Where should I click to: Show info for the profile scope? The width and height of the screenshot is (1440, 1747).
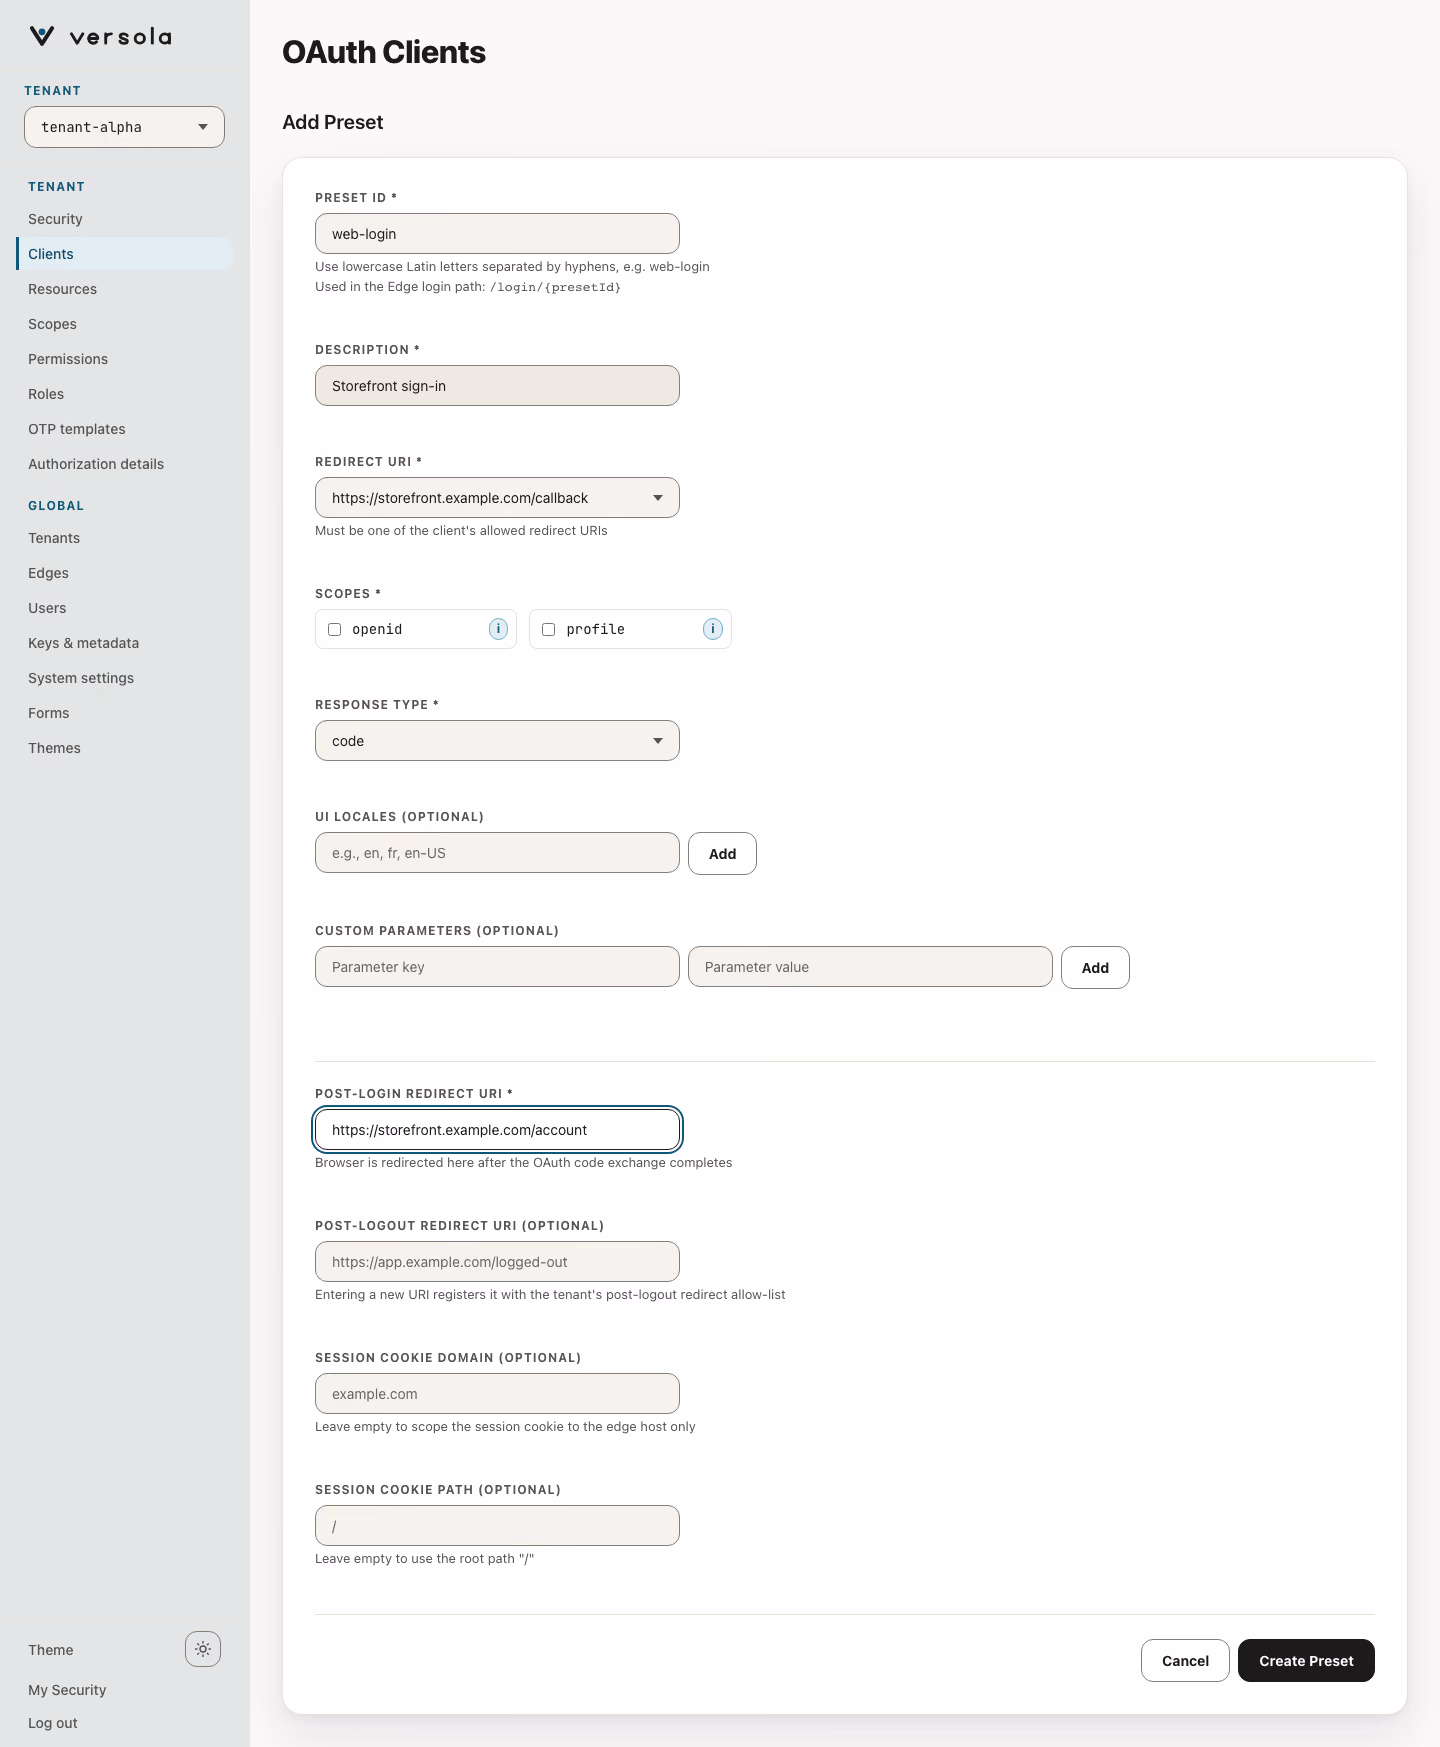712,629
